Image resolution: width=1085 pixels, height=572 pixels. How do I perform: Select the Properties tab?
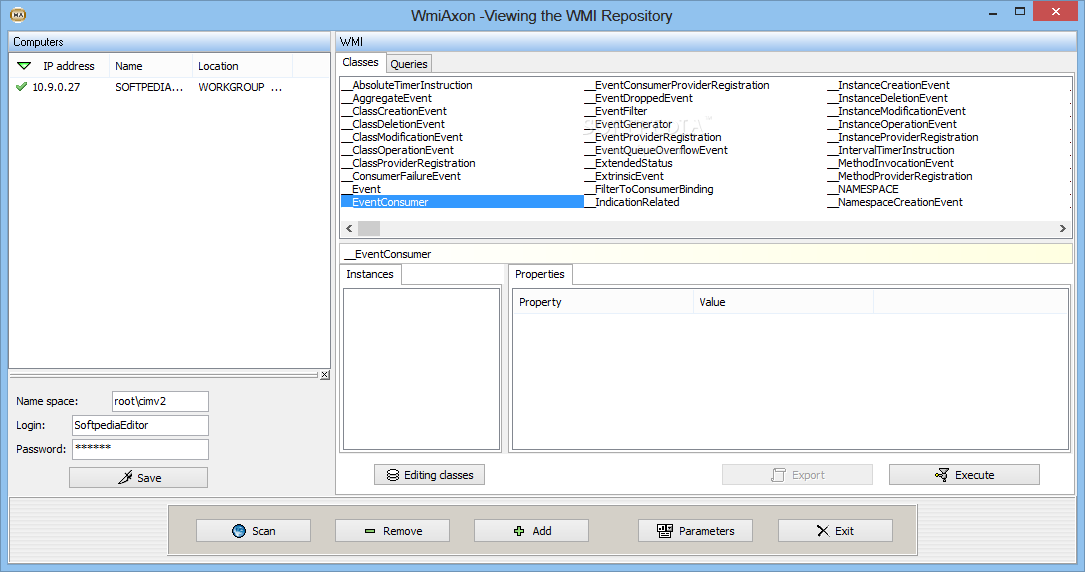[540, 274]
